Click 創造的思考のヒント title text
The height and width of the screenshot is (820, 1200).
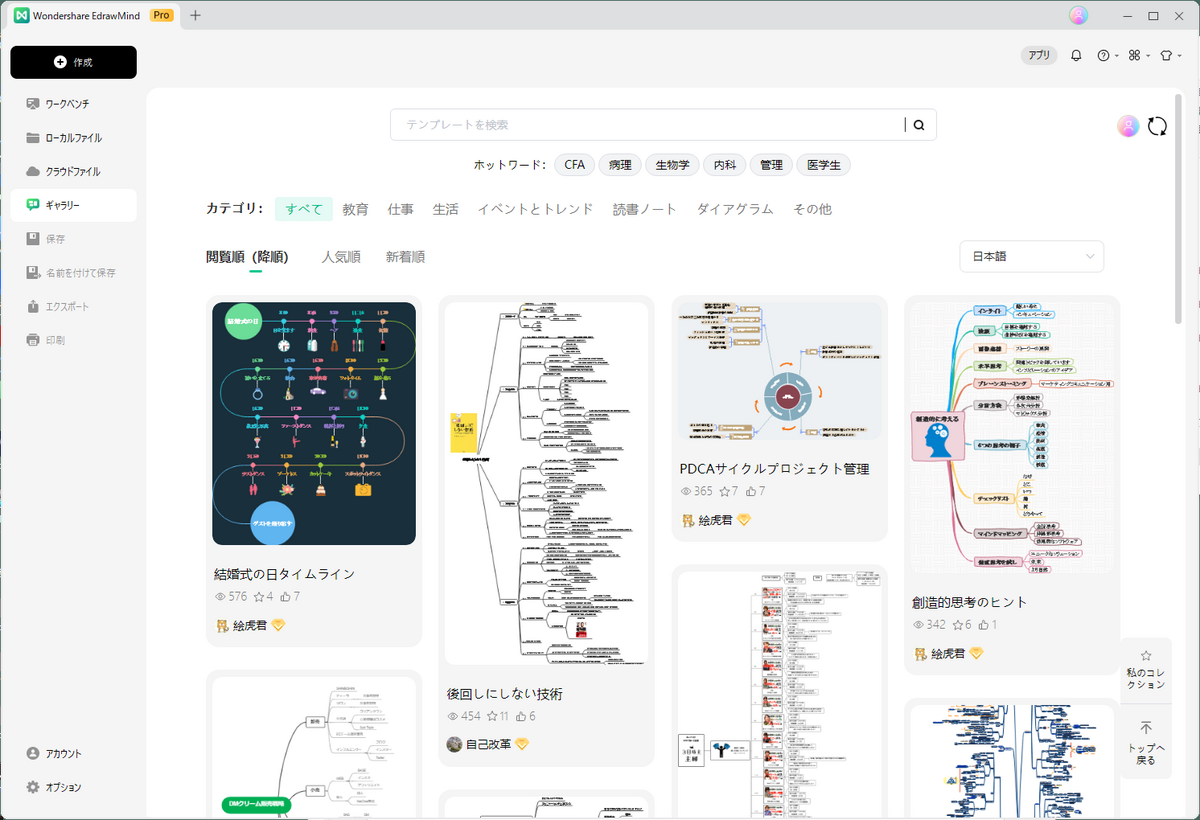[x=970, y=602]
